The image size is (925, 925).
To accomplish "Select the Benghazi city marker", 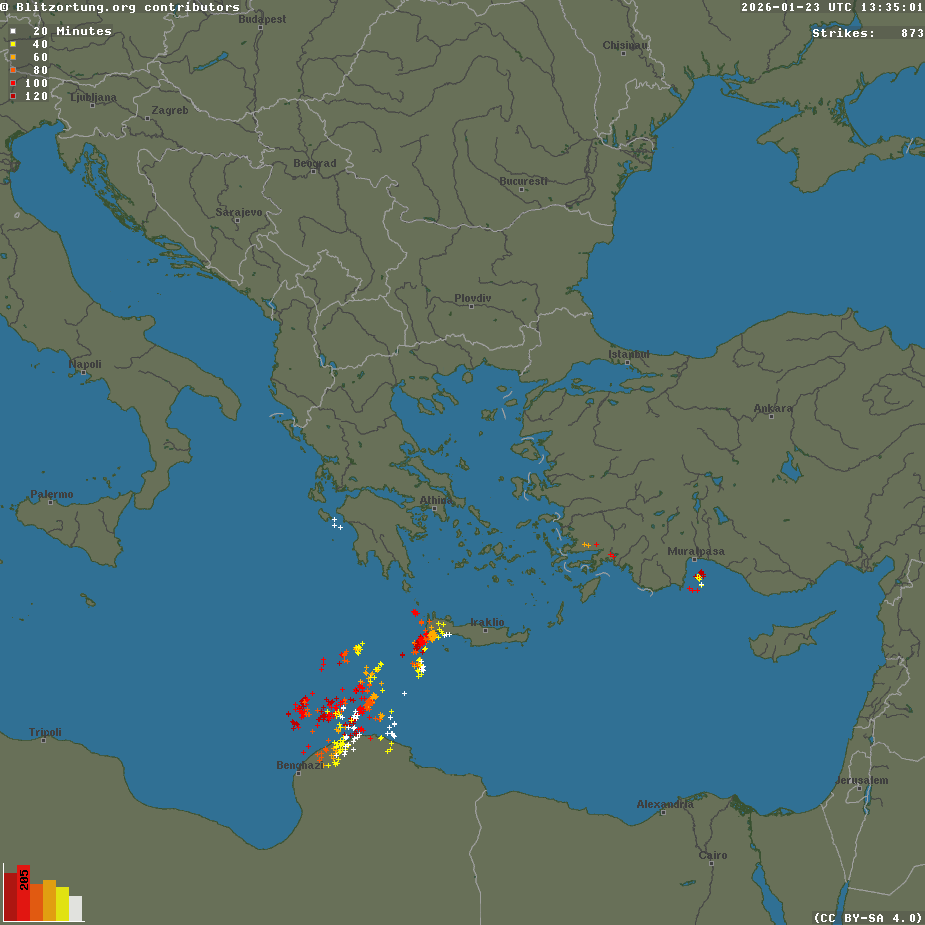I will 300,771.
